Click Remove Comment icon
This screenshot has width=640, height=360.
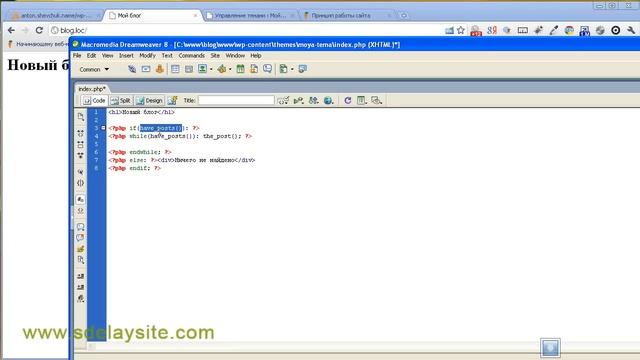pyautogui.click(x=80, y=238)
